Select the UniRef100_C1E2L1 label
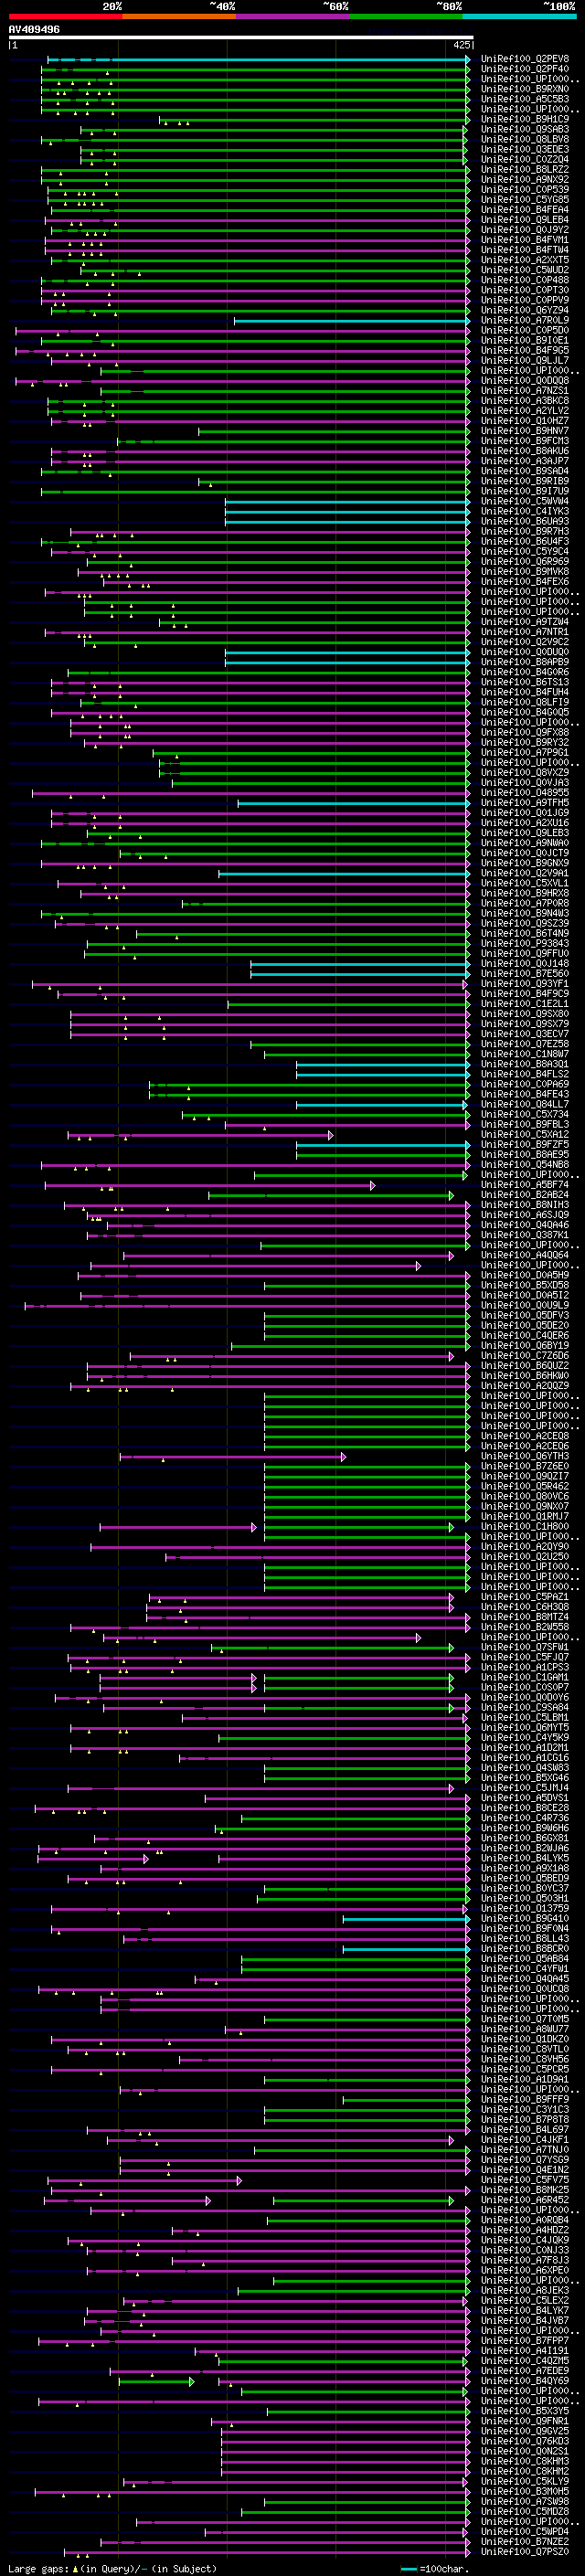585x2576 pixels. coord(524,1004)
